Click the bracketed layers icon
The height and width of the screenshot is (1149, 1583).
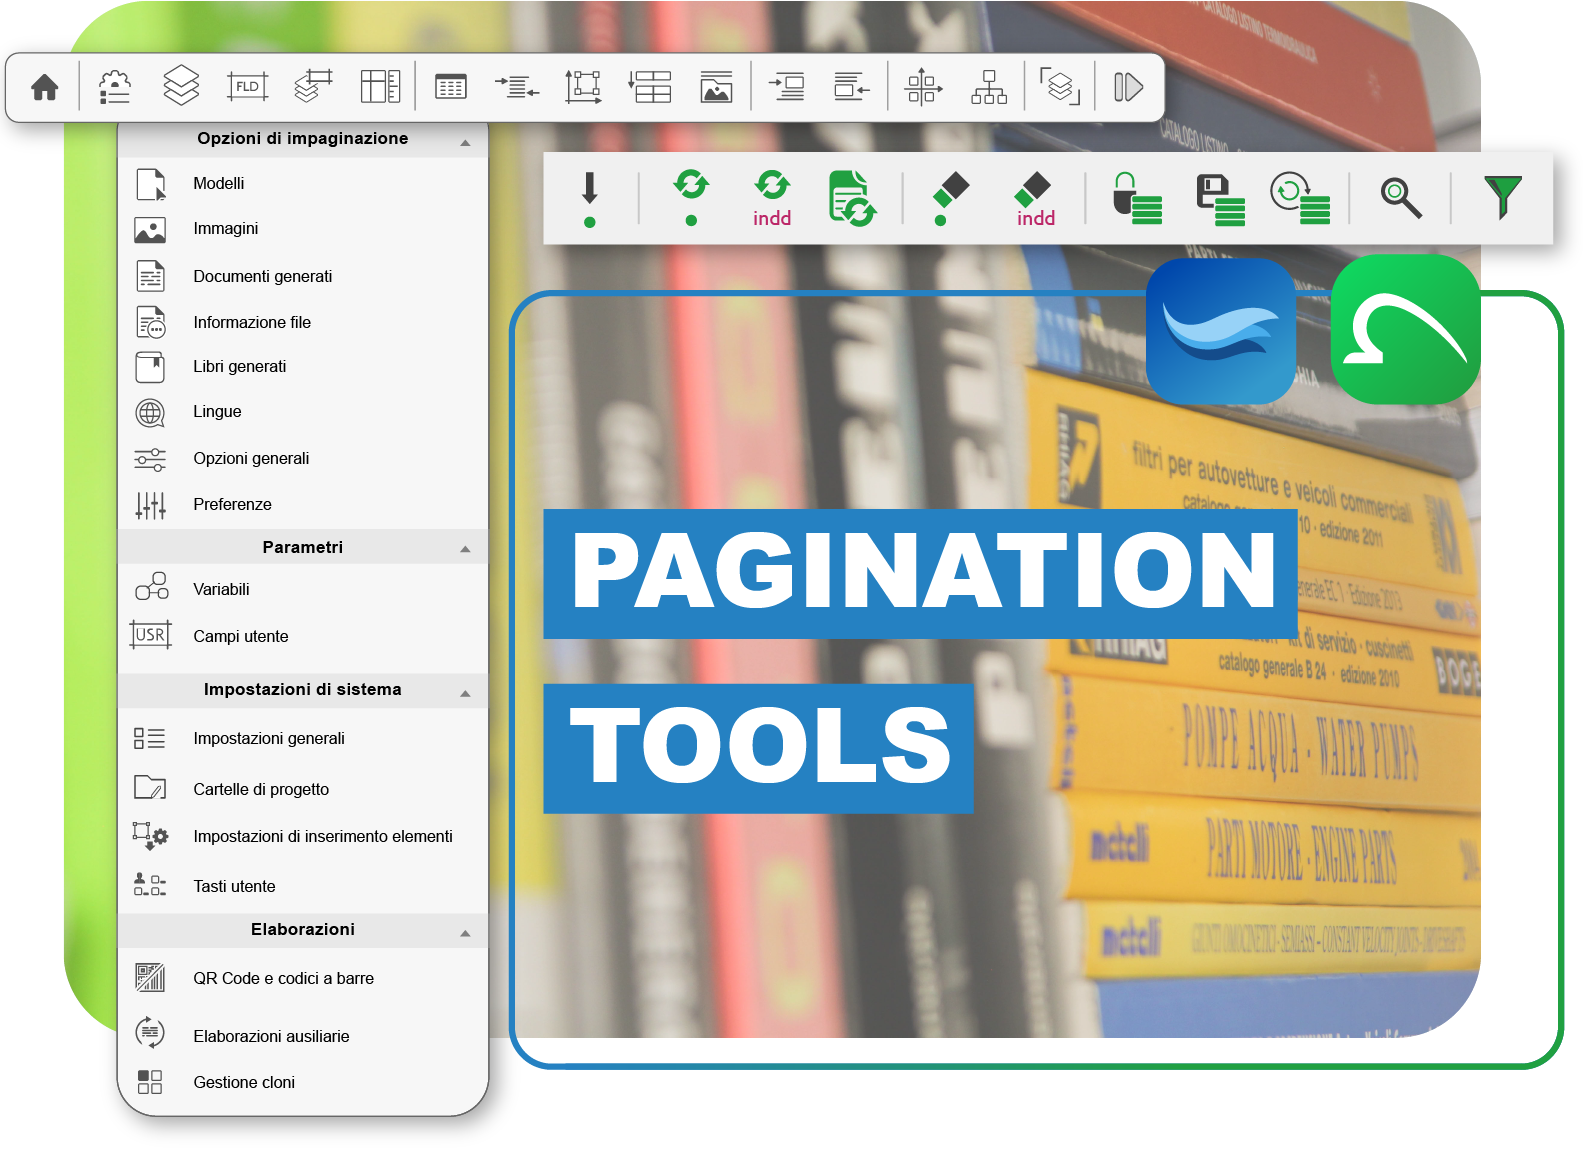click(x=1060, y=87)
